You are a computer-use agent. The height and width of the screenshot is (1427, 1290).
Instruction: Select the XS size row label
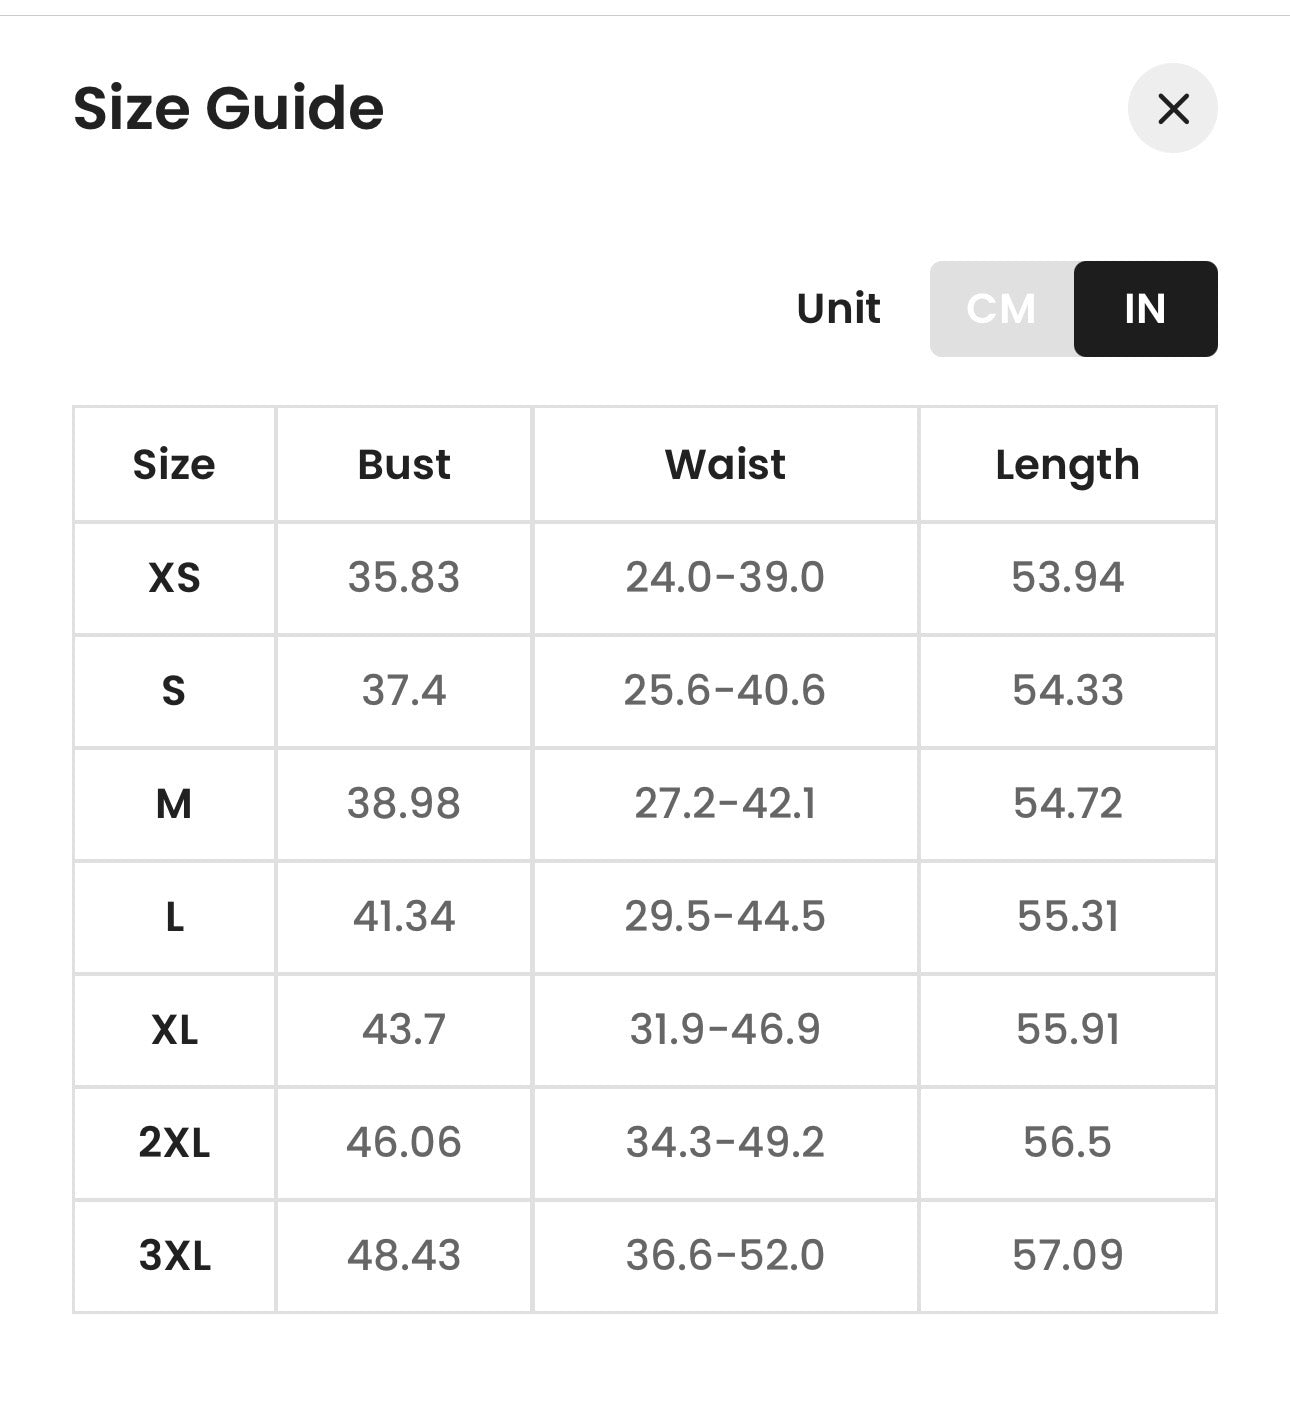click(x=174, y=578)
